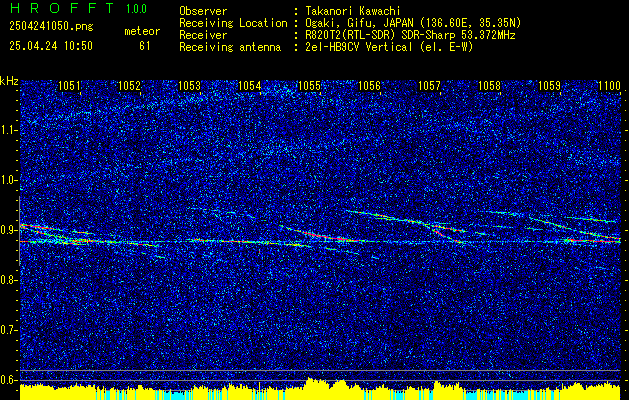Screen dimensions: 629x400
Task: Click the red echo trace below 1057
Action: (445, 235)
